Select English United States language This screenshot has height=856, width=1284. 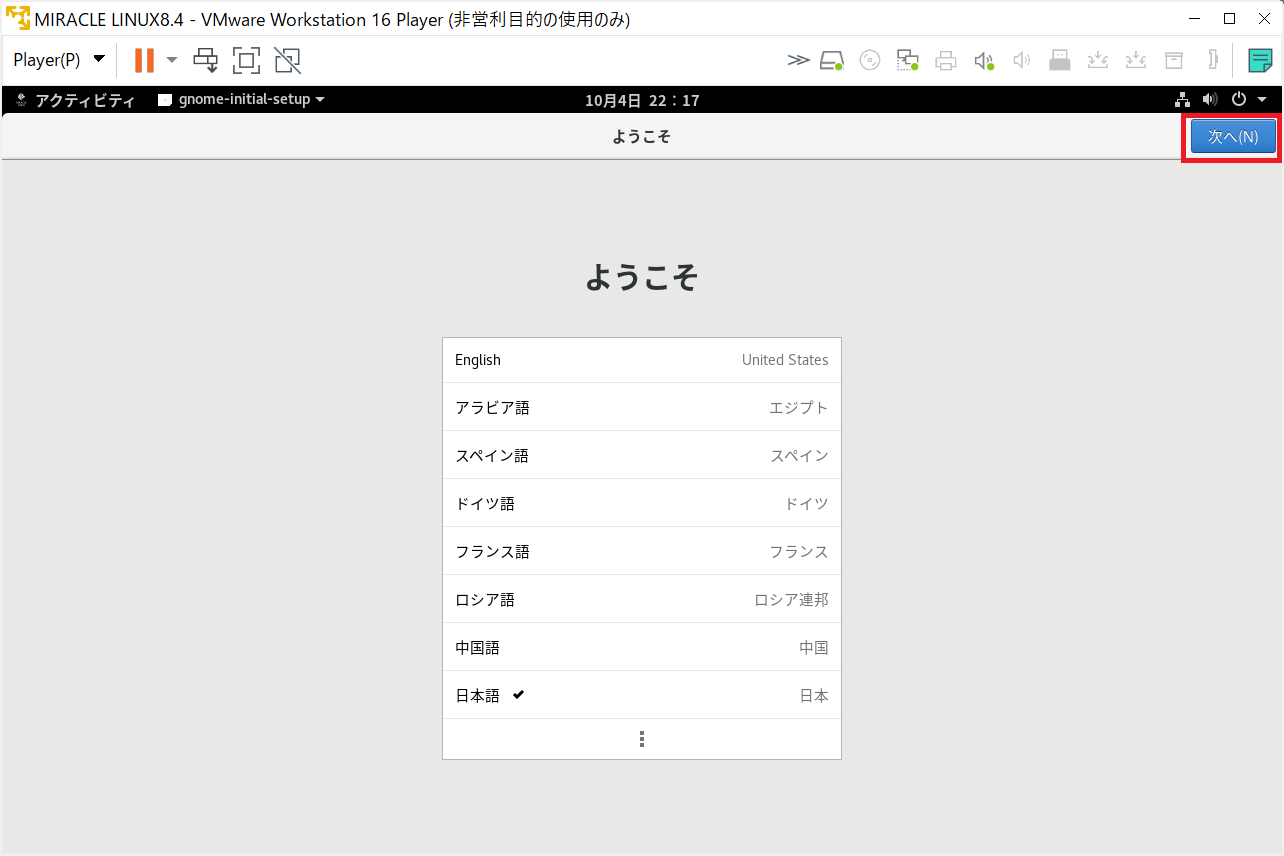click(x=641, y=360)
